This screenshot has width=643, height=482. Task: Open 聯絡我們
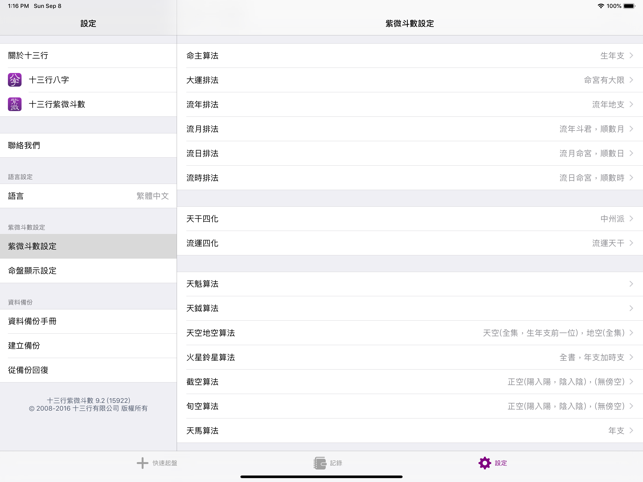88,145
